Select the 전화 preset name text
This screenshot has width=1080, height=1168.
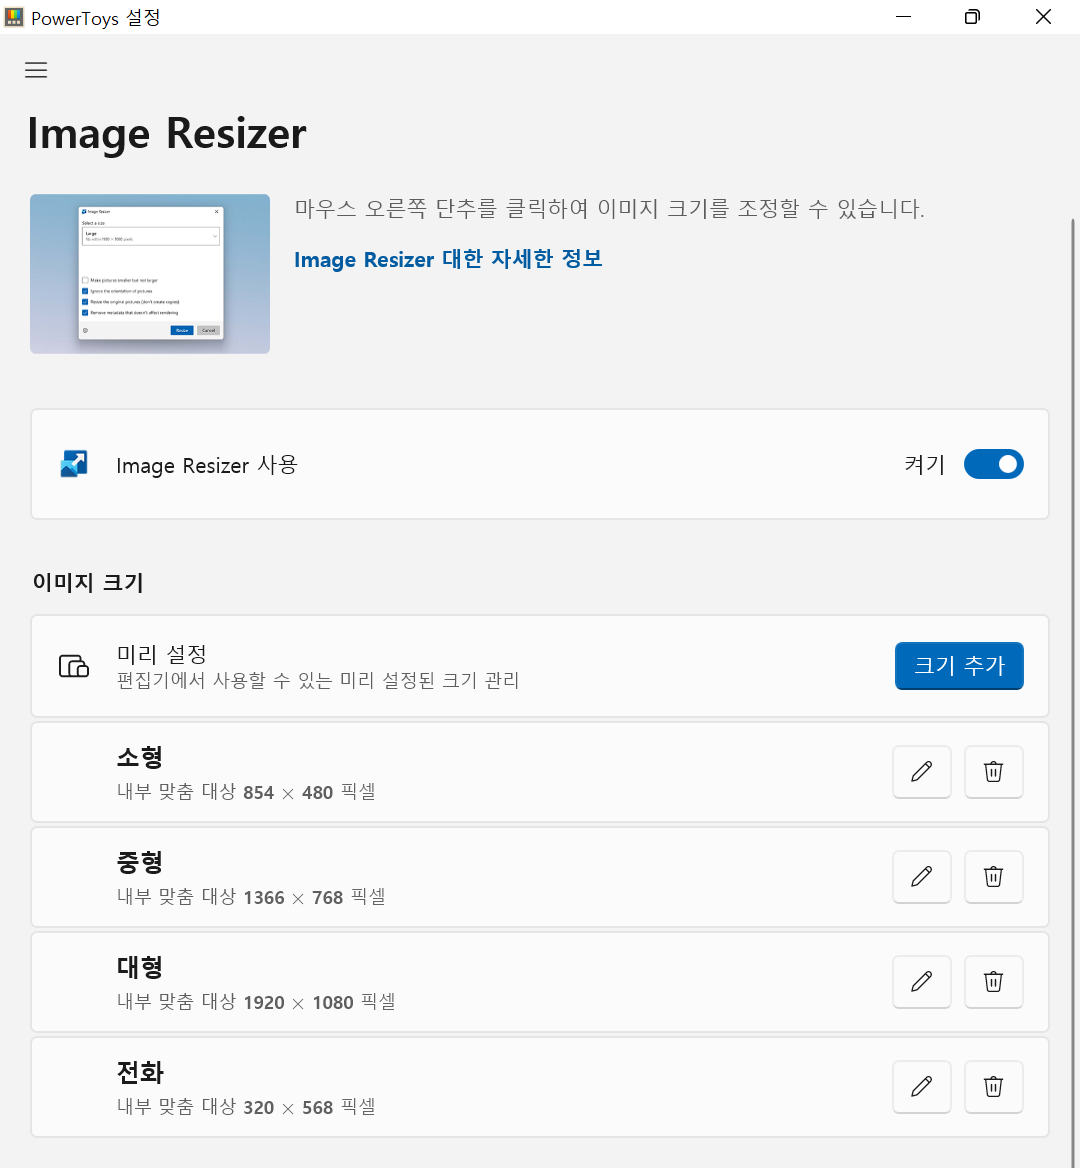click(x=140, y=1073)
